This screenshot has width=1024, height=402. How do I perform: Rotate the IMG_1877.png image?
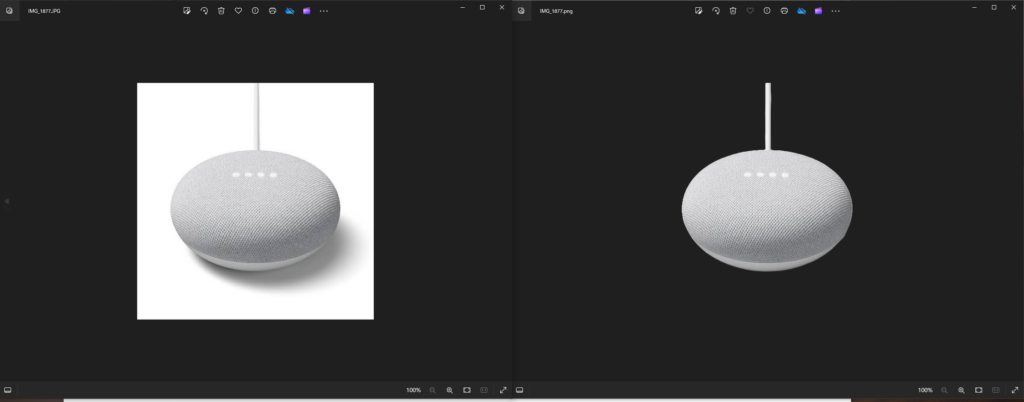[x=716, y=10]
